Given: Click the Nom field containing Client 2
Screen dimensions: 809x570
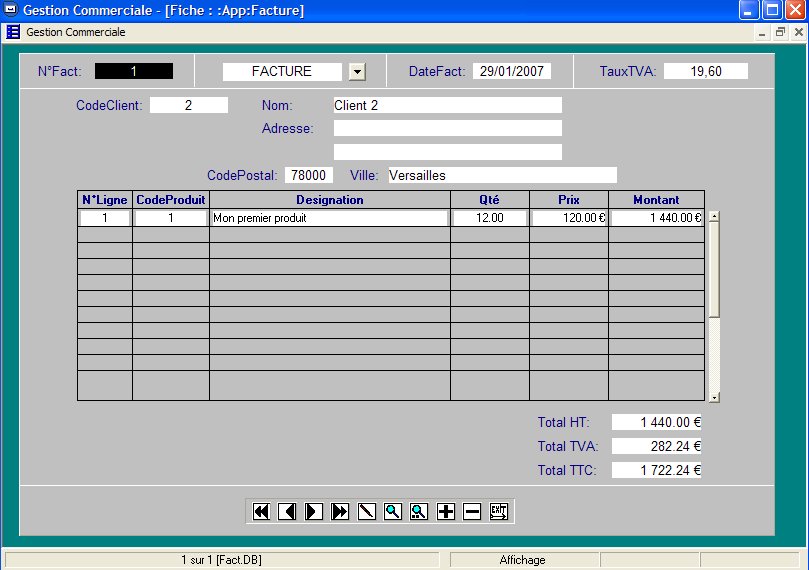Looking at the screenshot, I should click(x=448, y=105).
